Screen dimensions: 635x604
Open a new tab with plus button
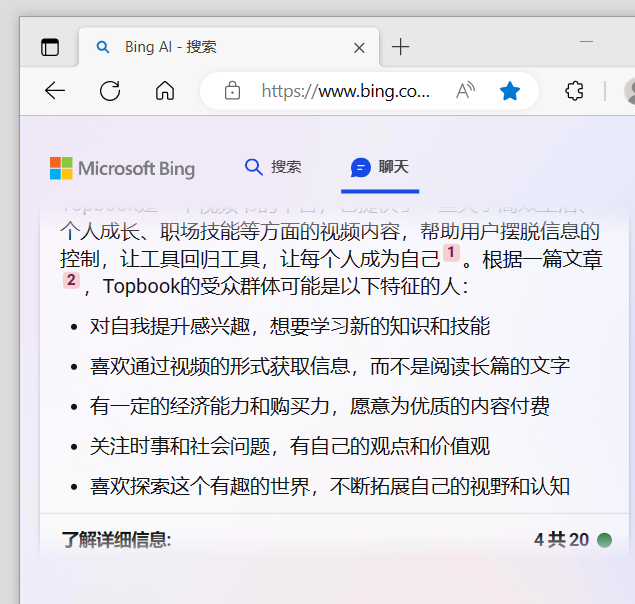pos(401,47)
